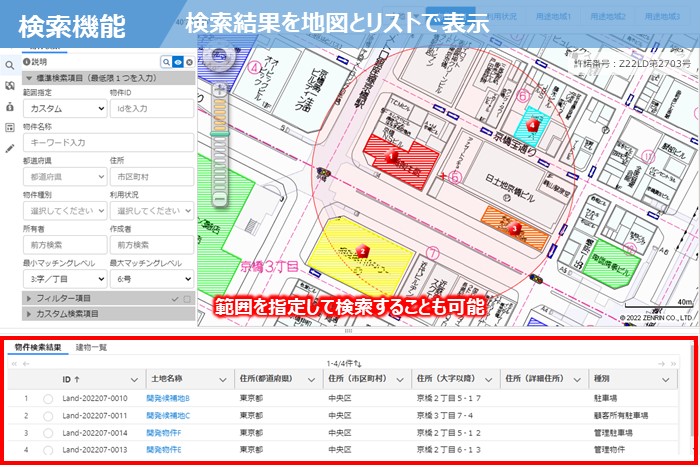Open the 最大マッチングレベル dropdown
The height and width of the screenshot is (467, 700).
click(150, 278)
